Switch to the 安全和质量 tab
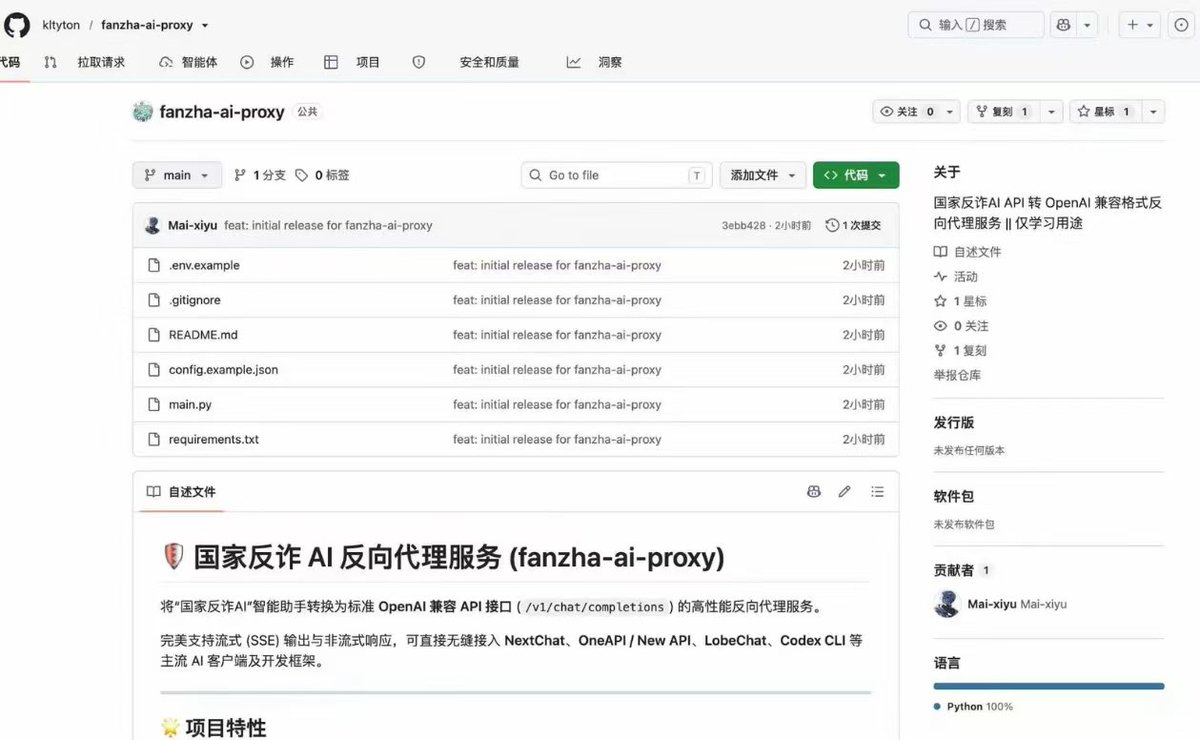Image resolution: width=1200 pixels, height=740 pixels. tap(467, 62)
